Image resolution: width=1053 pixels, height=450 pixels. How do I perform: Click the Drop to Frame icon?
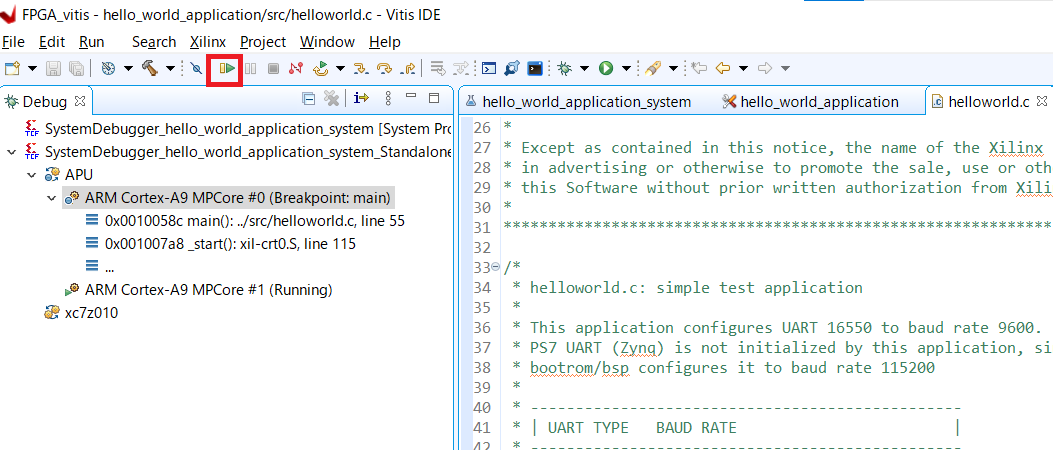pos(438,68)
